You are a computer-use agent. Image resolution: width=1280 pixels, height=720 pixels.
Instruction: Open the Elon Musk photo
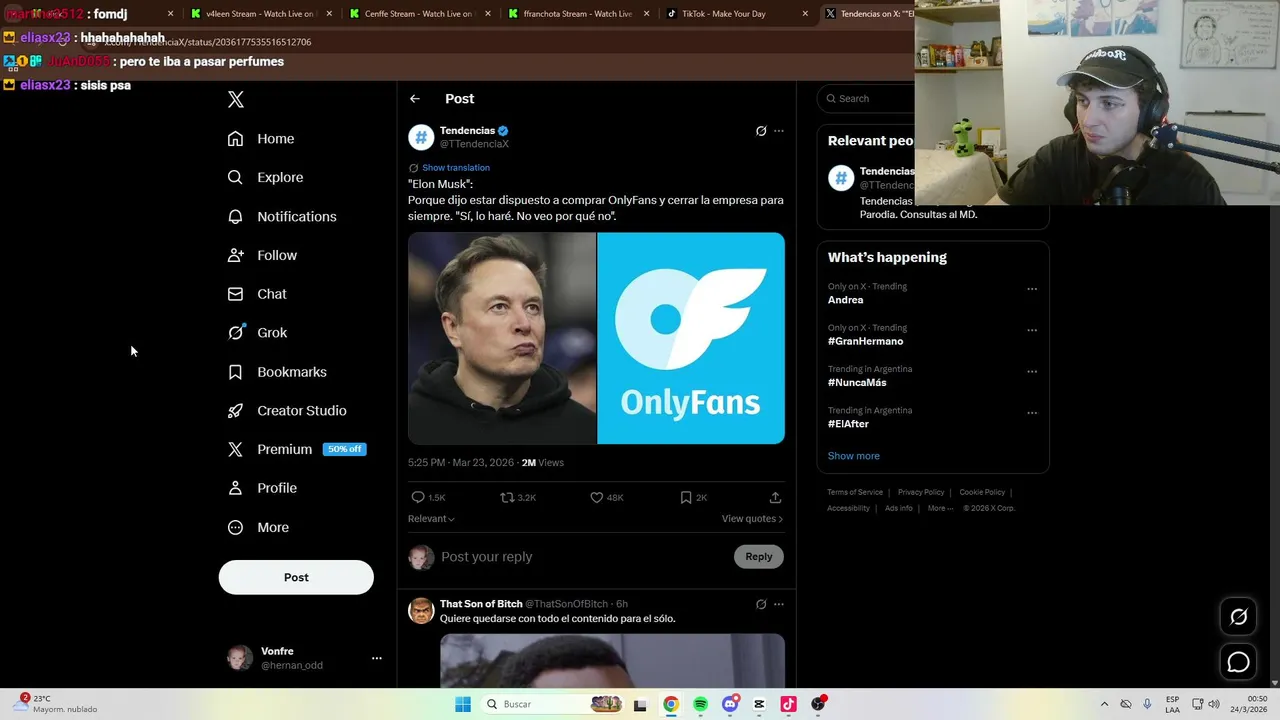click(502, 338)
